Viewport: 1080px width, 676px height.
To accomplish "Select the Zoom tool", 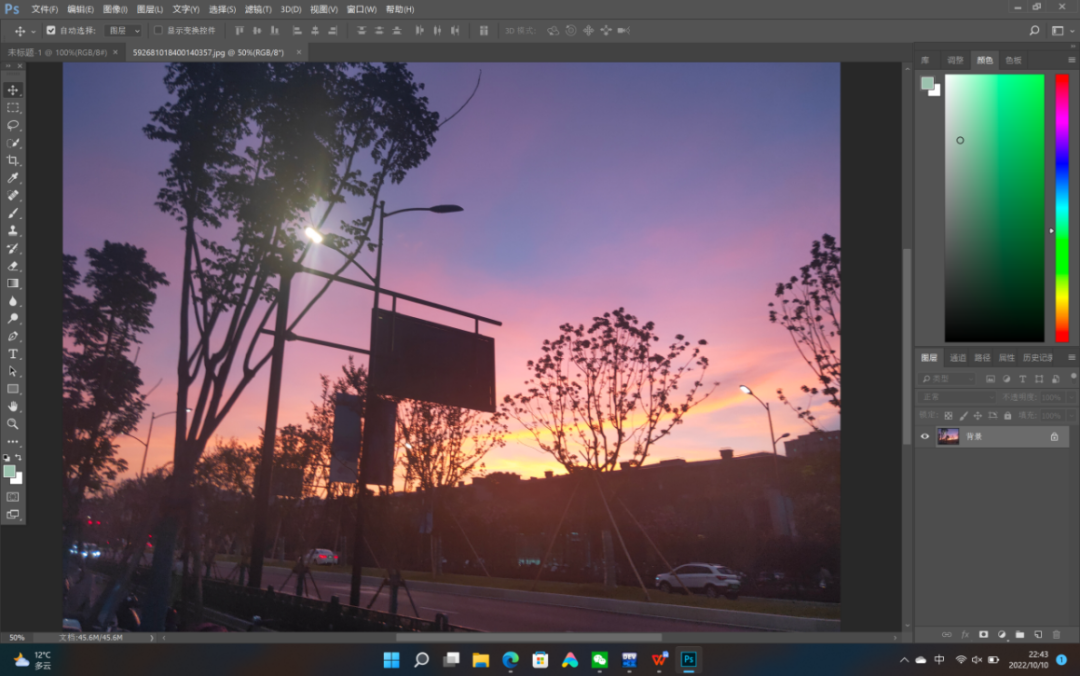I will pos(13,424).
